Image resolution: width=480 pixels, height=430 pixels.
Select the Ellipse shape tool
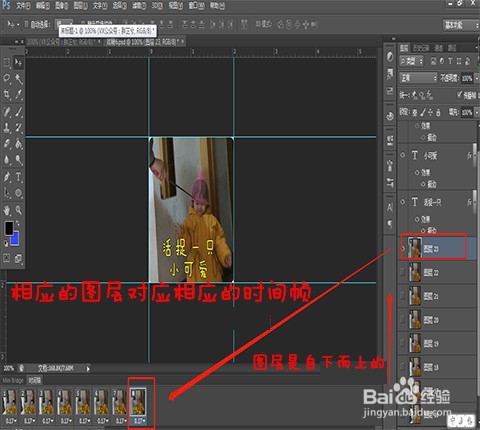click(18, 193)
